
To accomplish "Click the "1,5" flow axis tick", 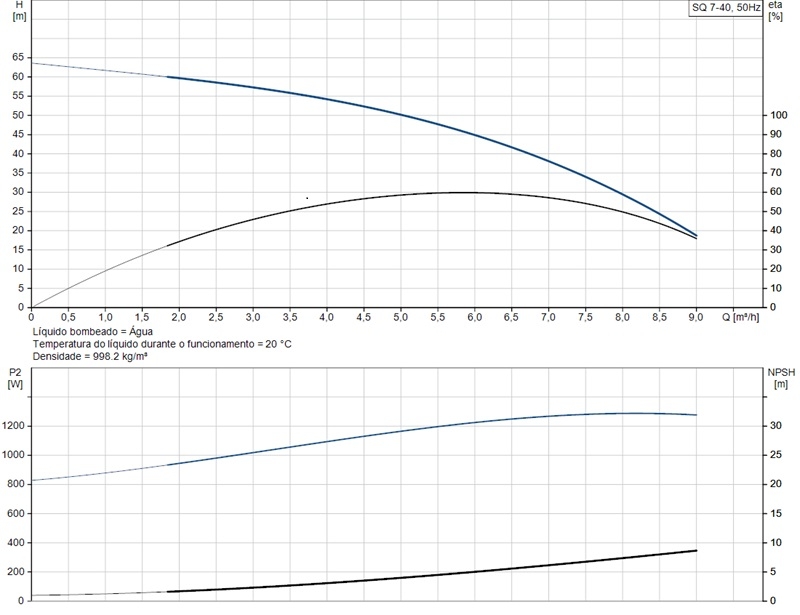I will tap(142, 317).
